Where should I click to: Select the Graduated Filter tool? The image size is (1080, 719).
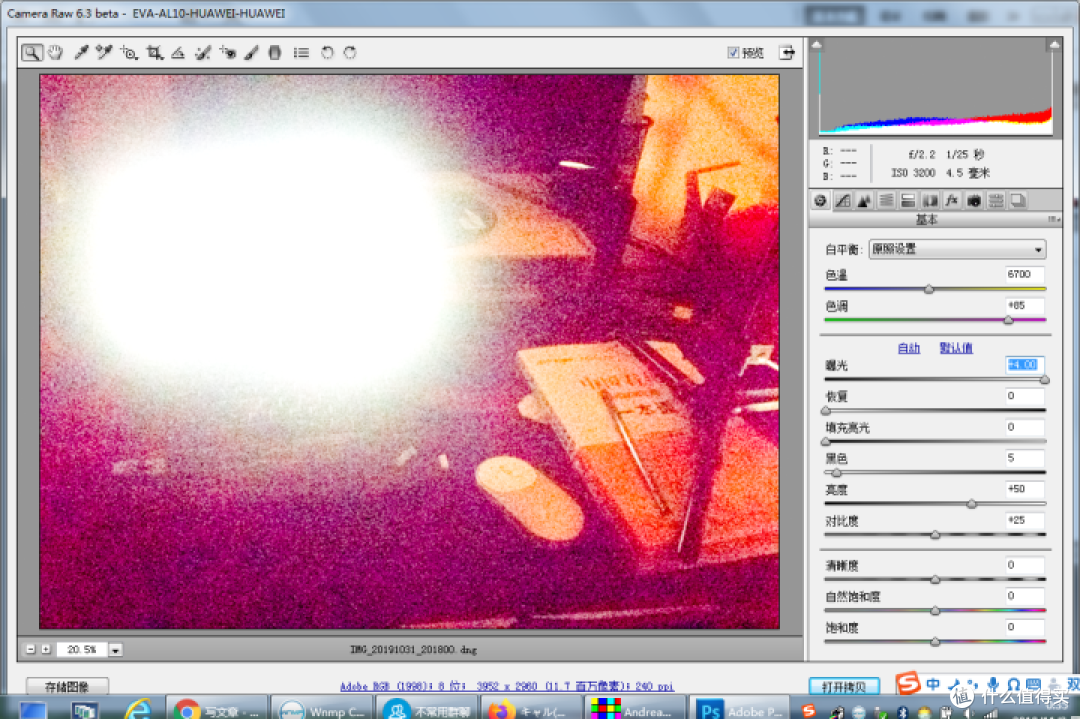[x=275, y=52]
